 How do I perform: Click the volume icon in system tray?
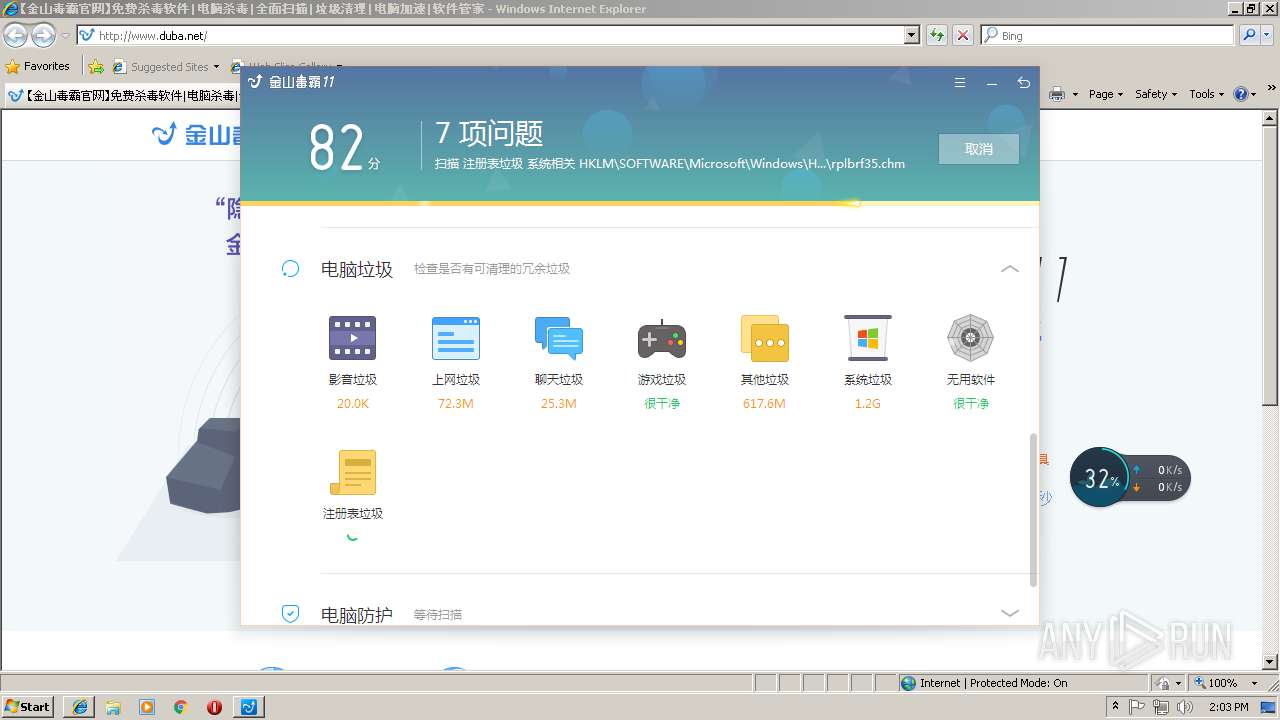(x=1185, y=707)
